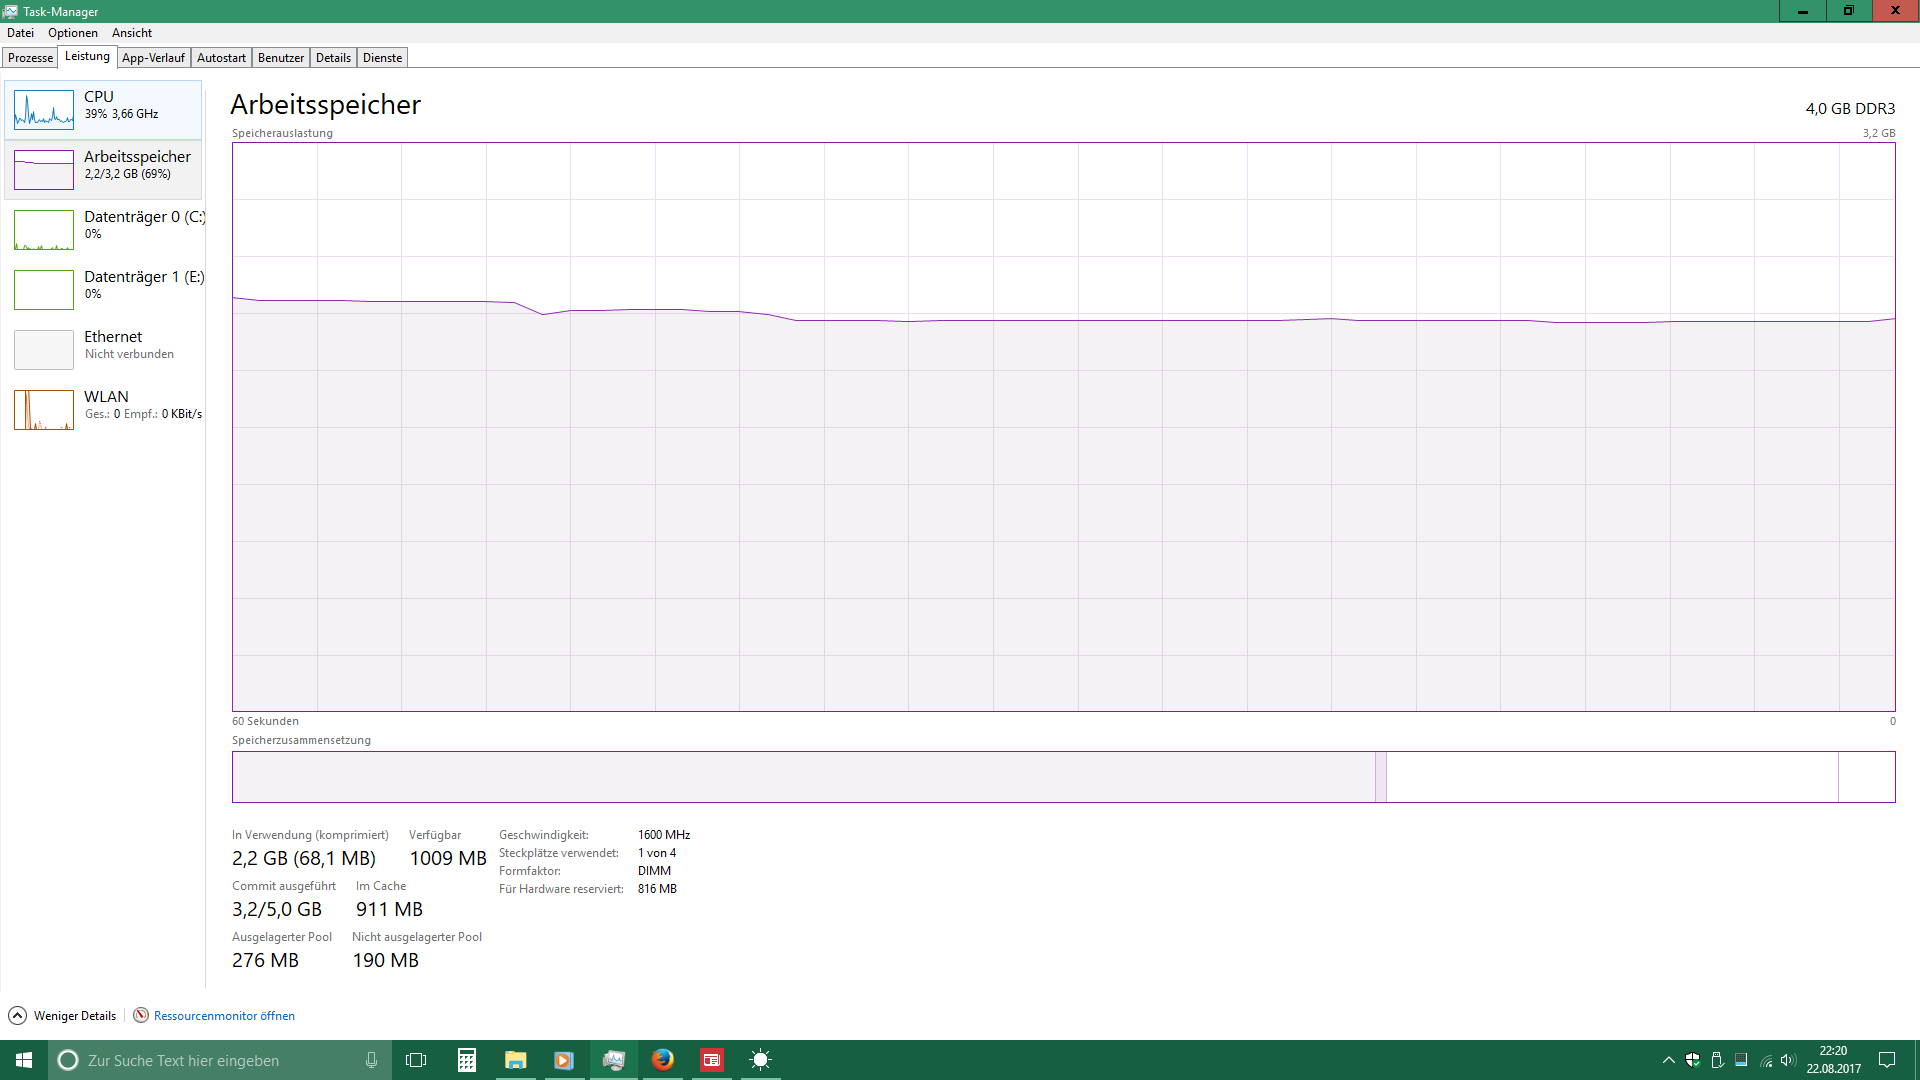
Task: Select the CPU performance graph thumbnail
Action: pos(44,110)
